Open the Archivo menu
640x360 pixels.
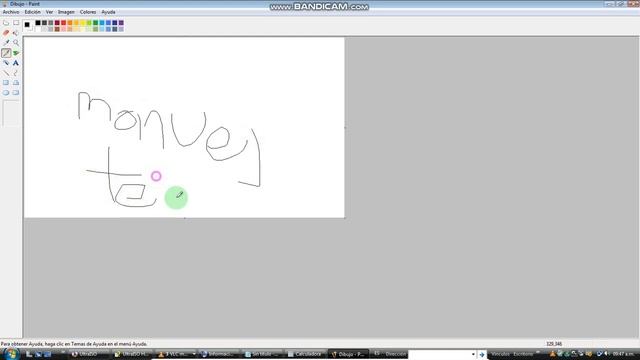tap(11, 12)
